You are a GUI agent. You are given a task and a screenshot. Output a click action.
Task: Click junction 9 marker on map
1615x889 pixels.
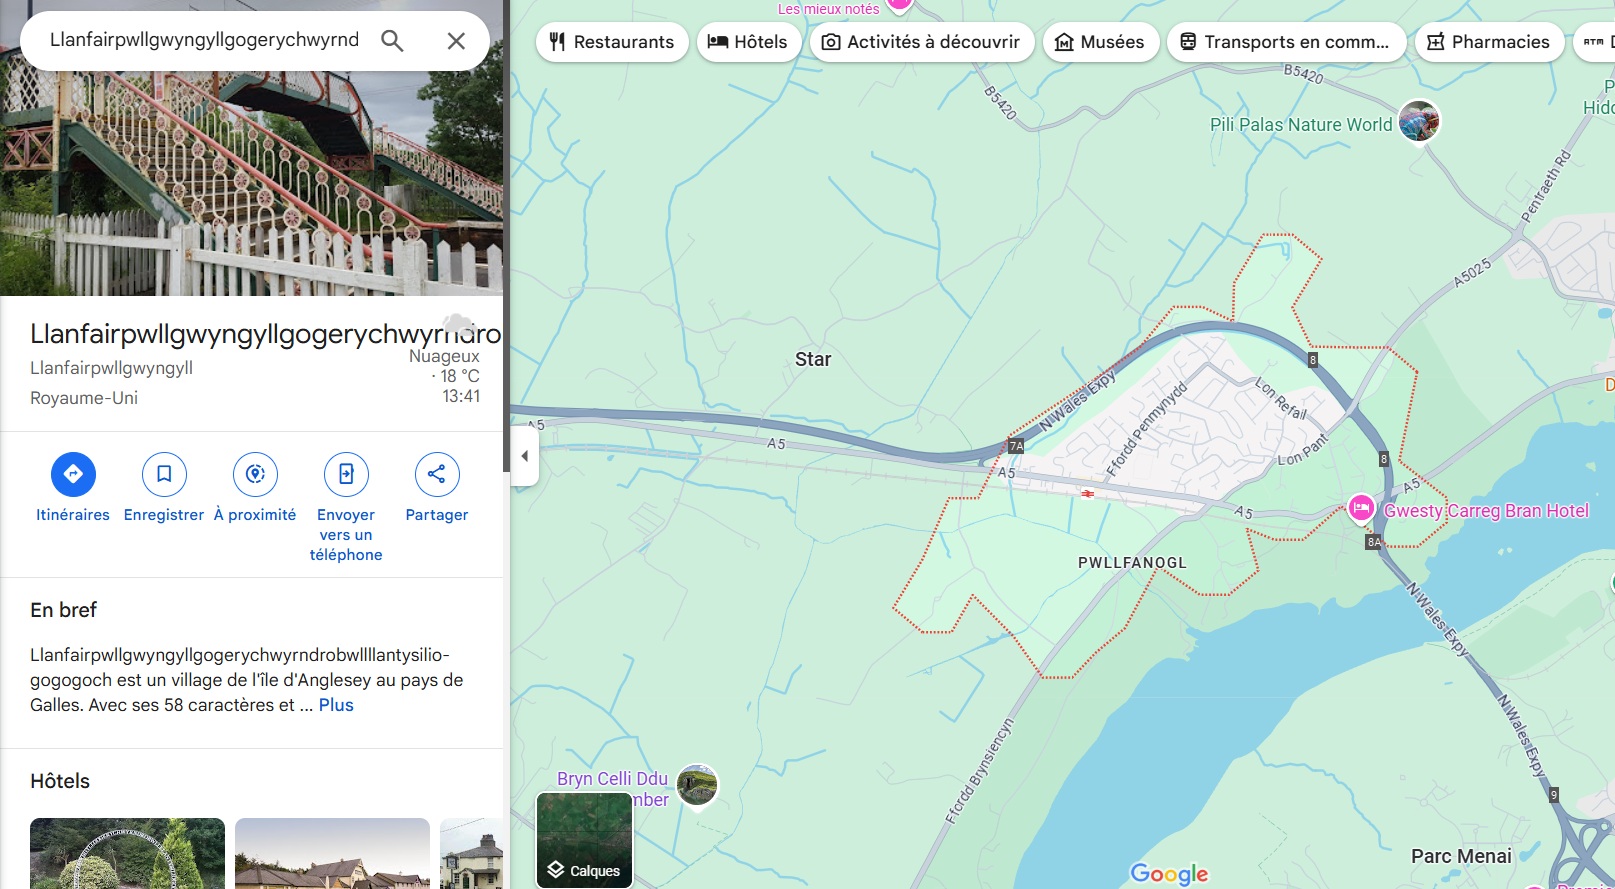(1554, 795)
